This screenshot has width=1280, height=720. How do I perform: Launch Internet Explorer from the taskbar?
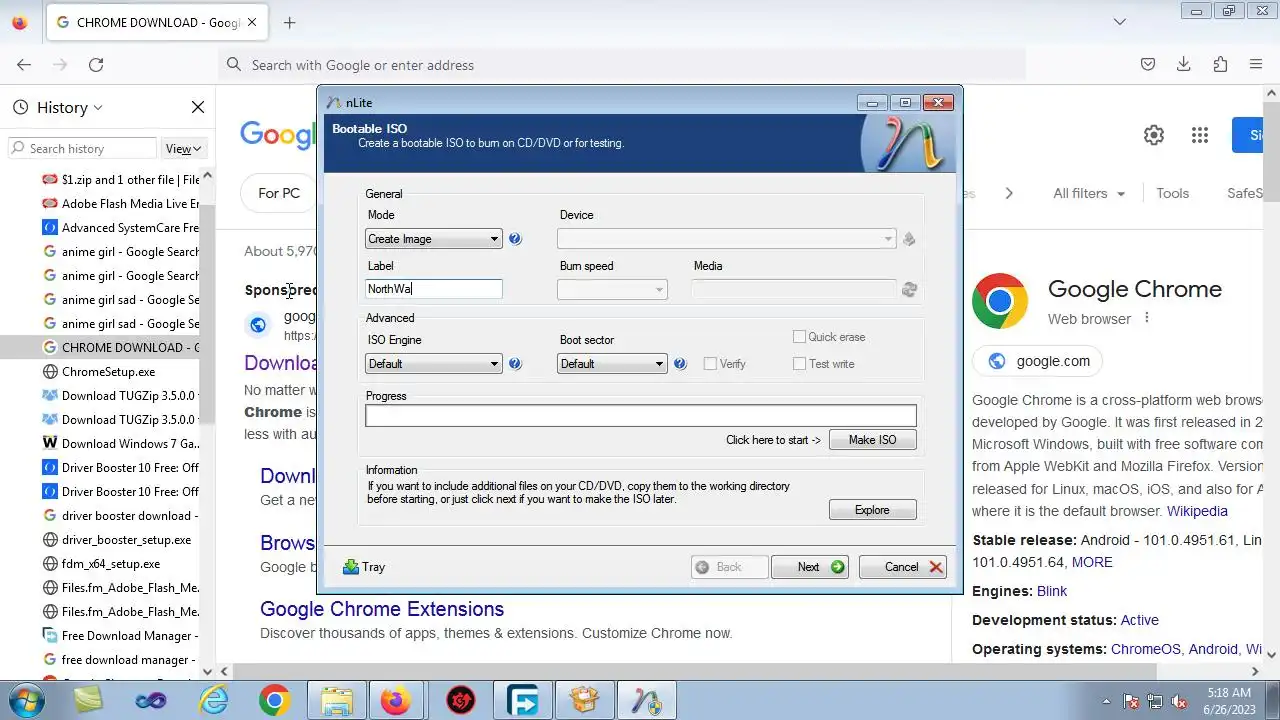(x=214, y=700)
